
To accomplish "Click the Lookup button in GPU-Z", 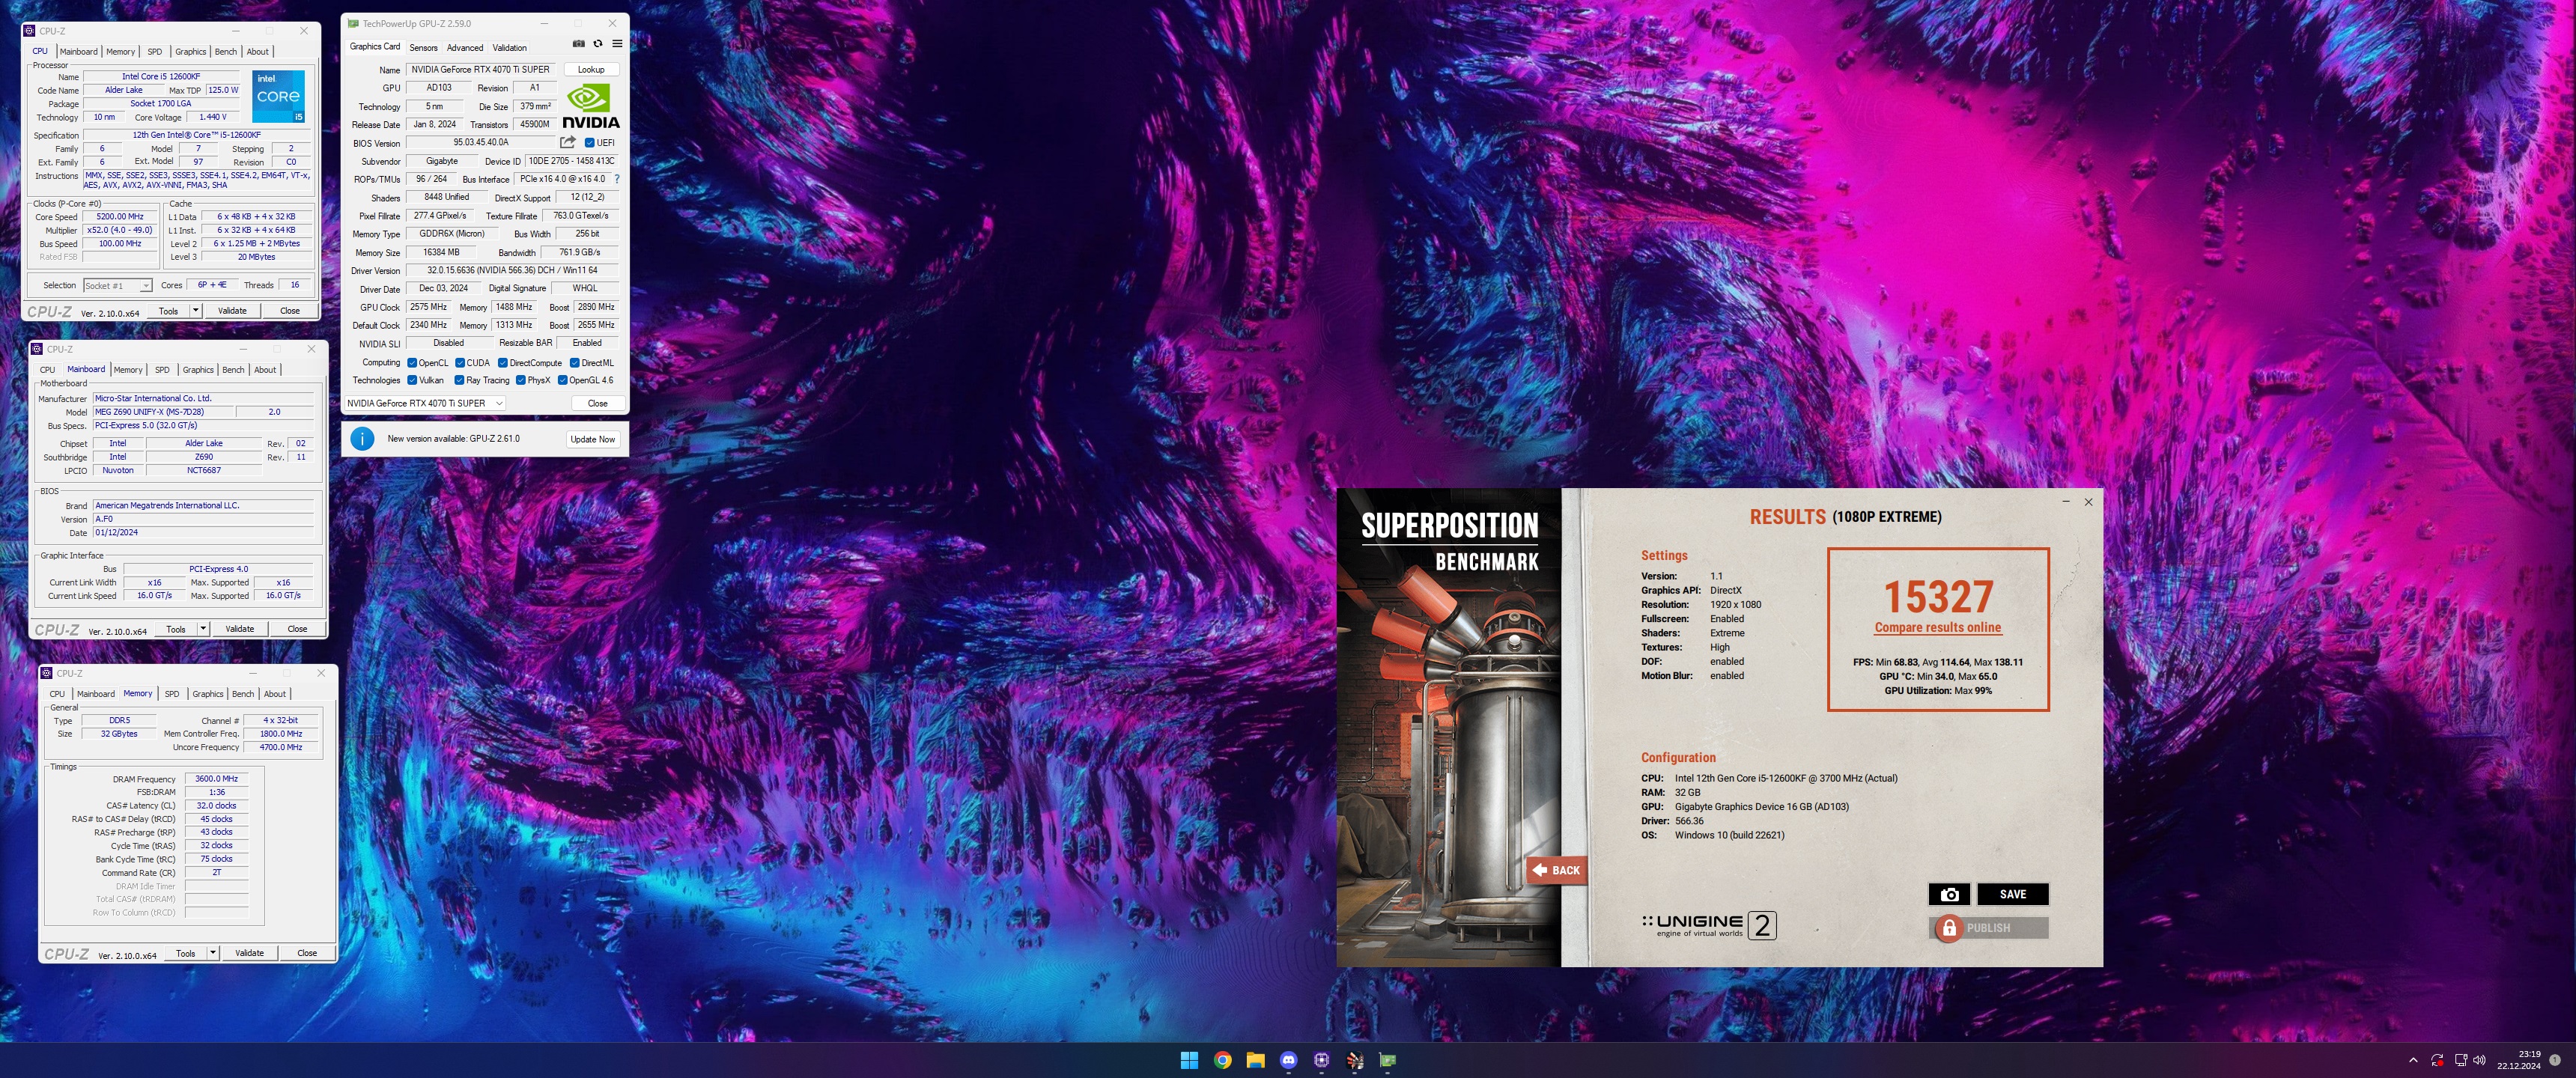I will 591,69.
